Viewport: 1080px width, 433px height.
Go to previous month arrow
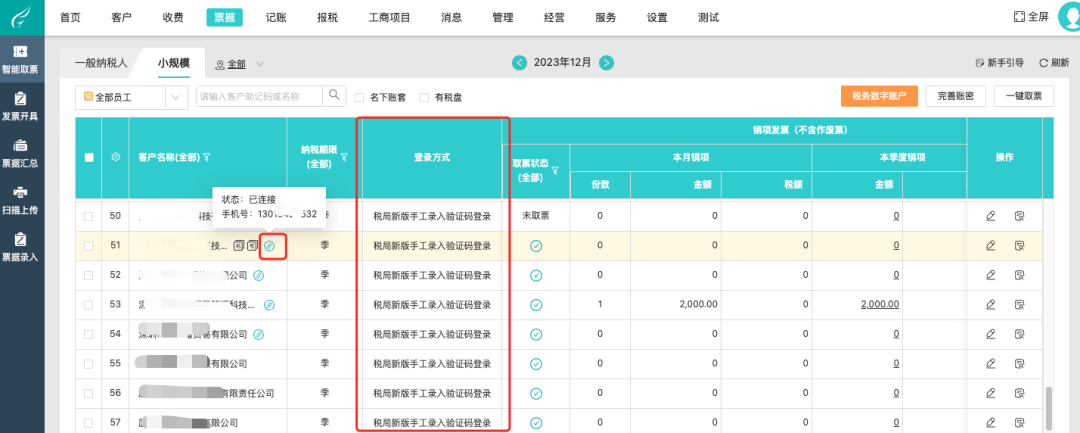pos(519,63)
